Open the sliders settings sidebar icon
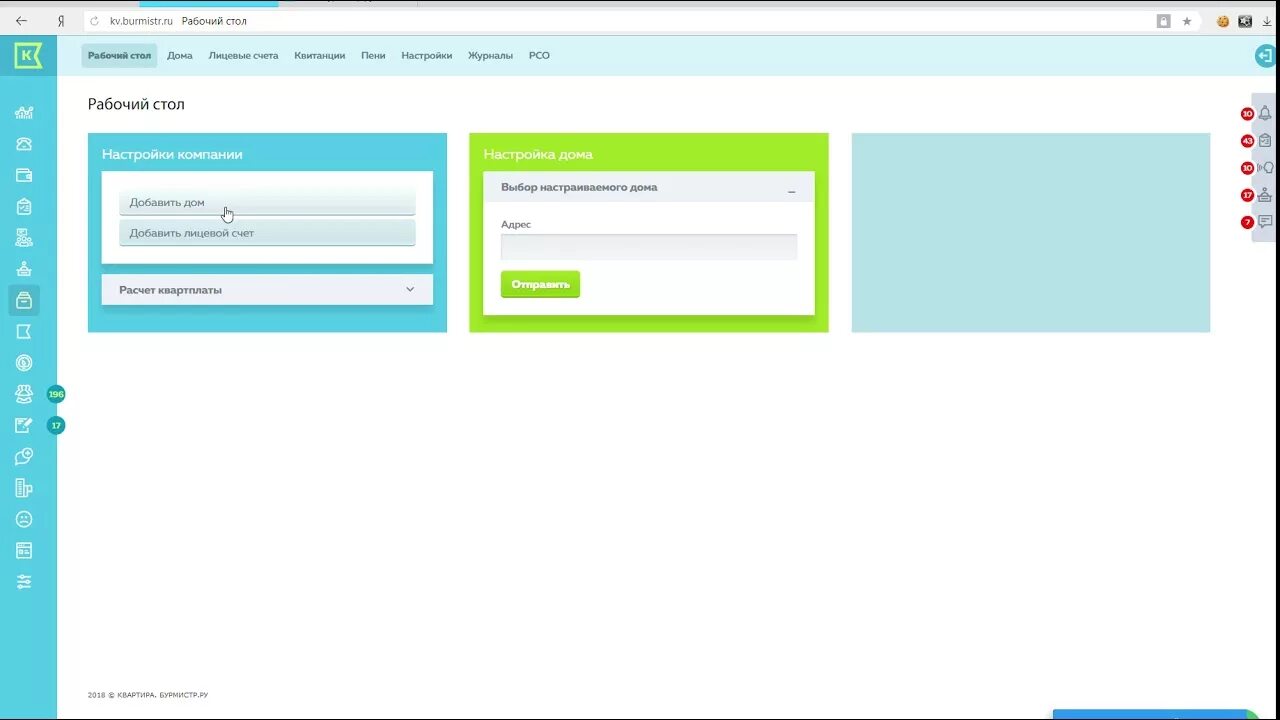The width and height of the screenshot is (1280, 720). [x=24, y=582]
